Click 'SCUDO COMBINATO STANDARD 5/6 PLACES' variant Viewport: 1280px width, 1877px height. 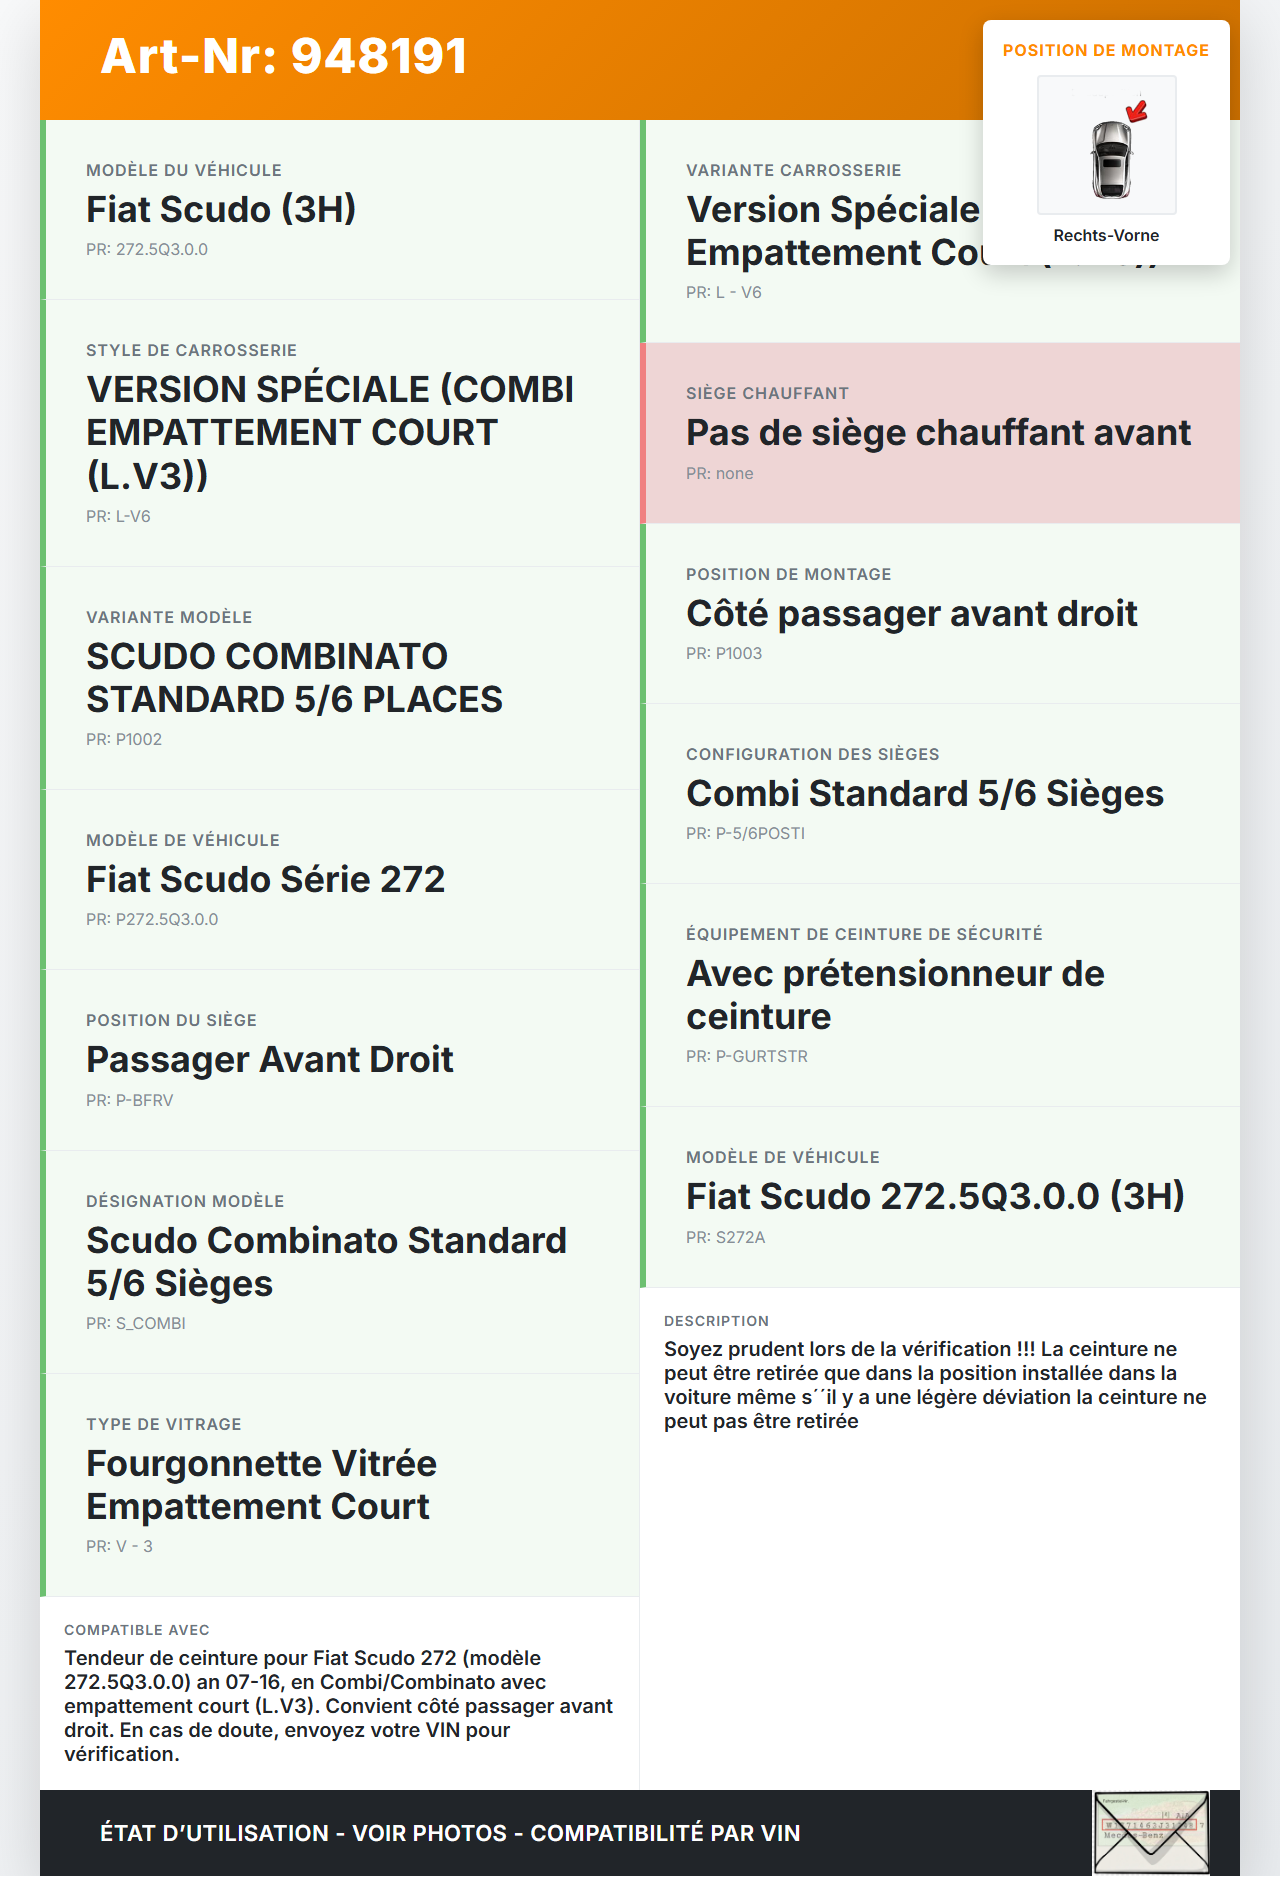(294, 677)
